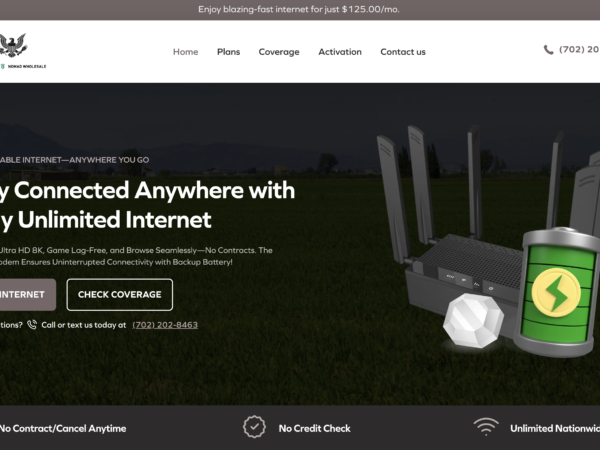Image resolution: width=600 pixels, height=450 pixels.
Task: Click the (702) phone number in the header
Action: pyautogui.click(x=579, y=50)
